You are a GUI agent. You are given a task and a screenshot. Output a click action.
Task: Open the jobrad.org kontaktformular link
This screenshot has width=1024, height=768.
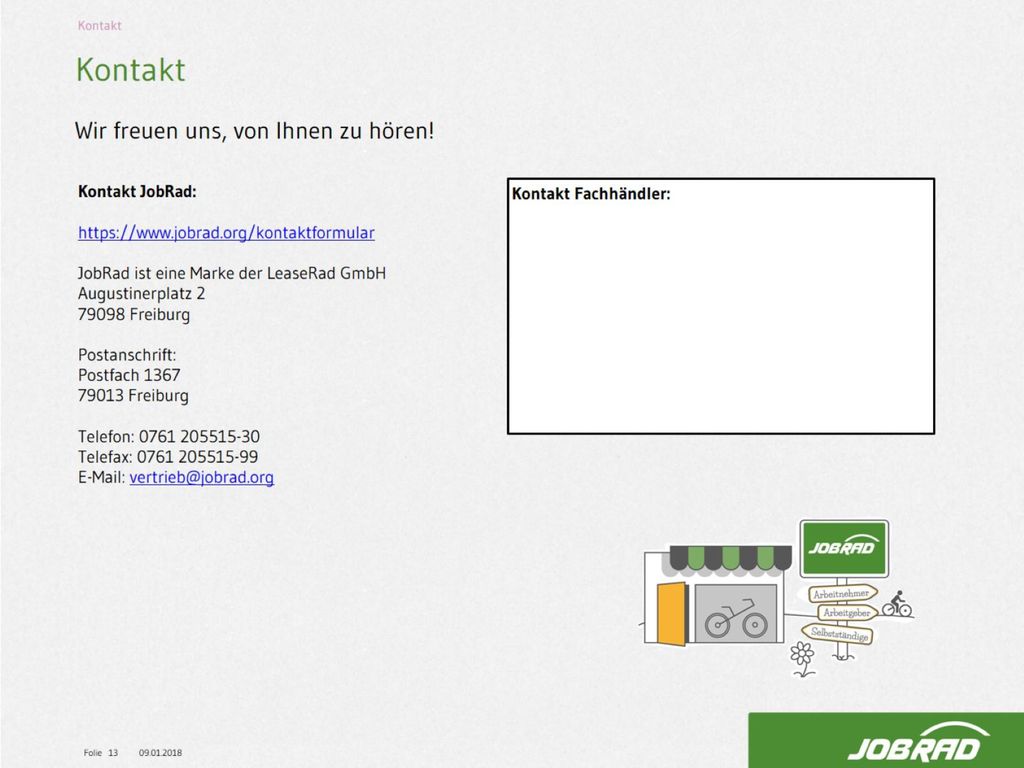[226, 233]
